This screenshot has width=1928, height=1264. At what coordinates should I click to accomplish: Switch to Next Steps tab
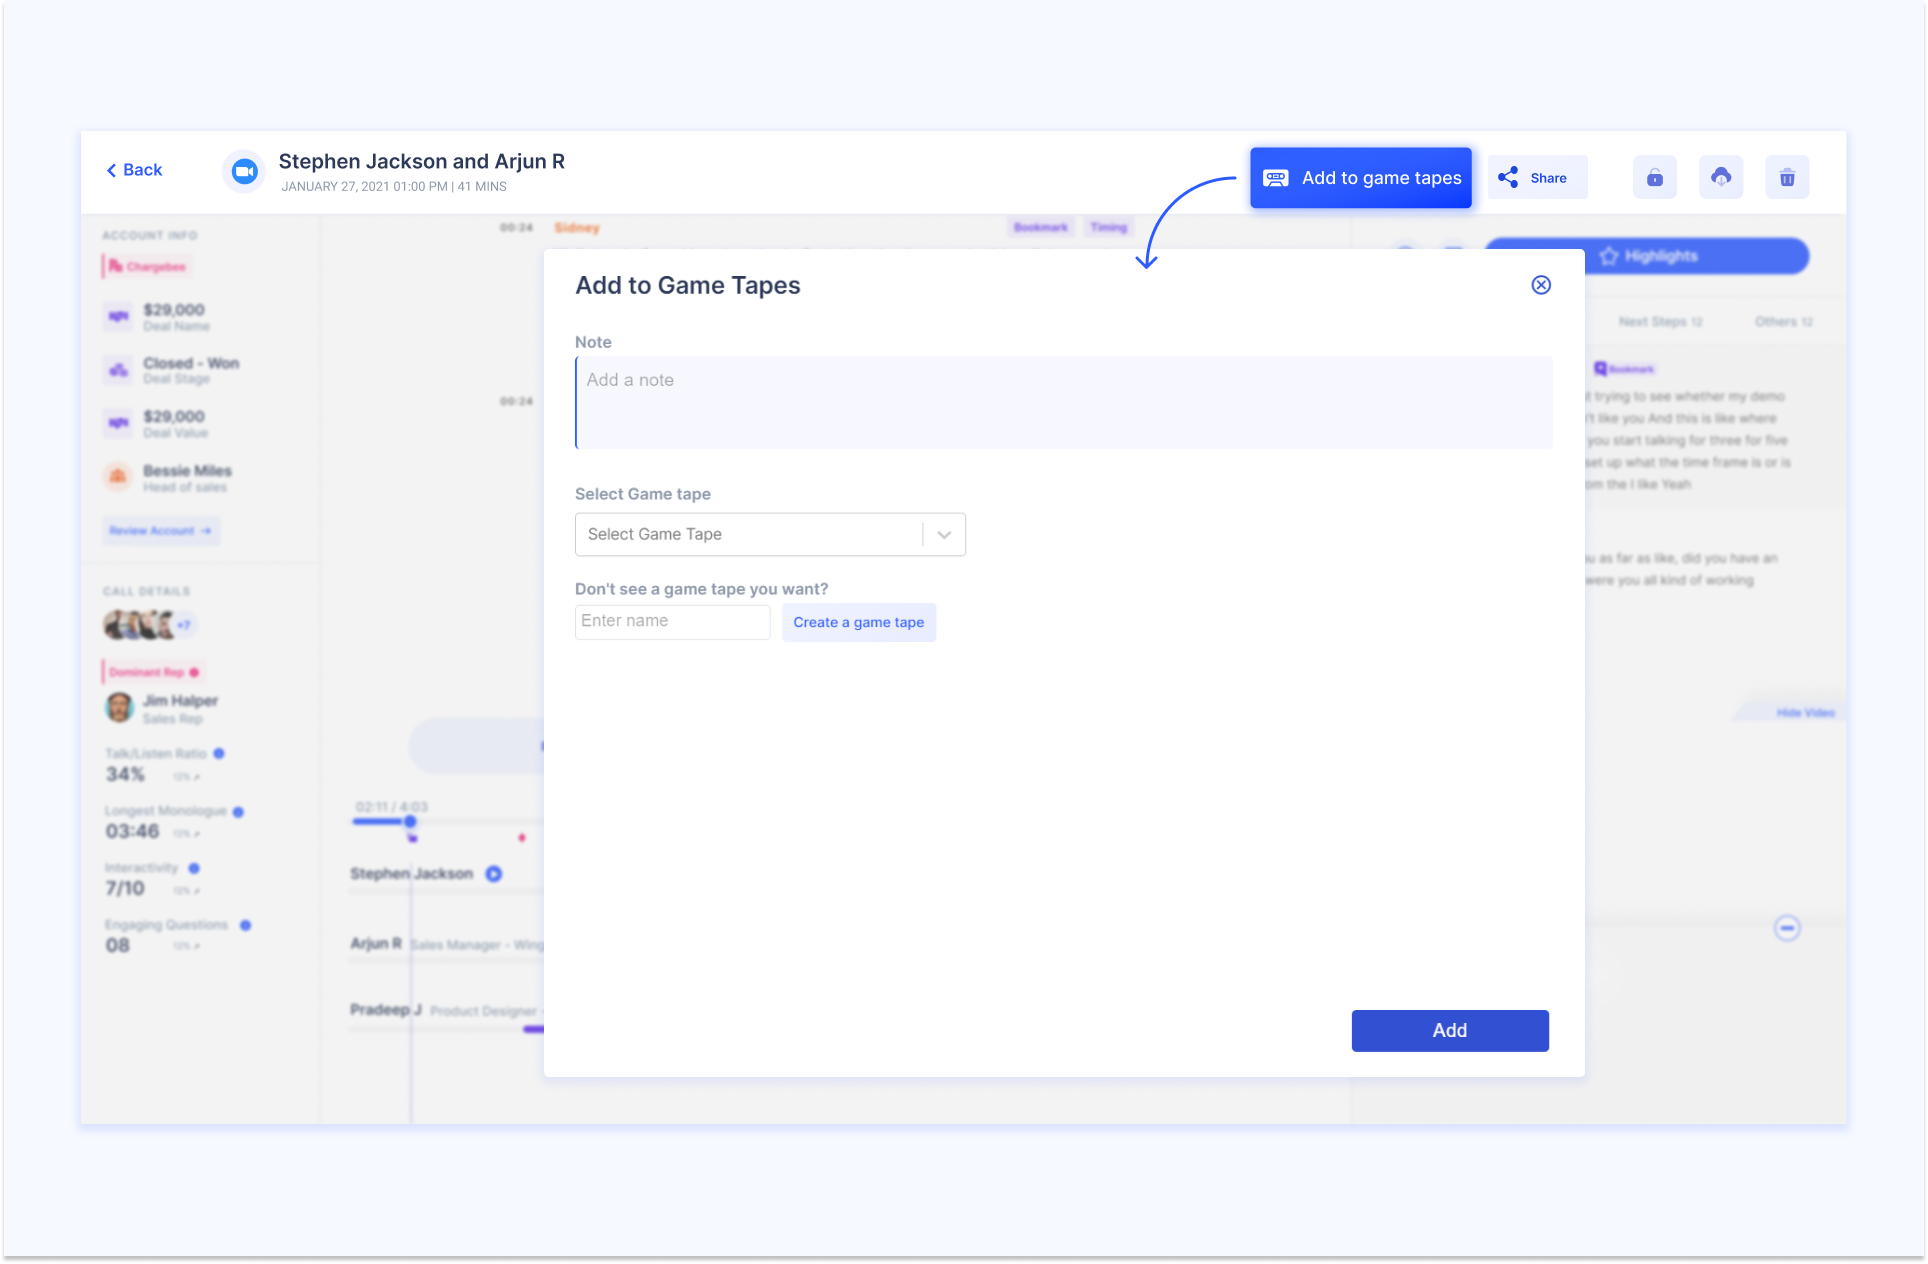(x=1660, y=322)
